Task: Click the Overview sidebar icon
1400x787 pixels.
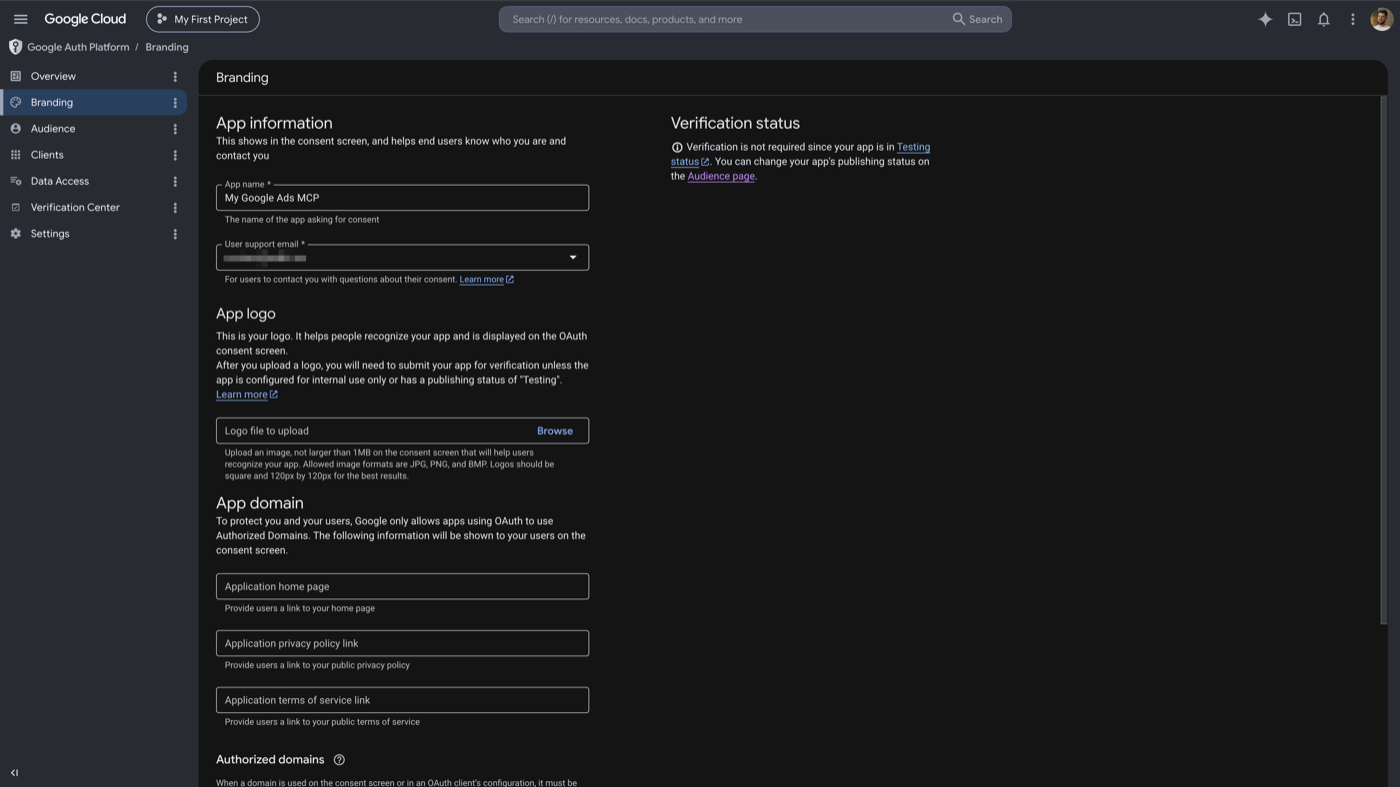Action: pyautogui.click(x=15, y=76)
